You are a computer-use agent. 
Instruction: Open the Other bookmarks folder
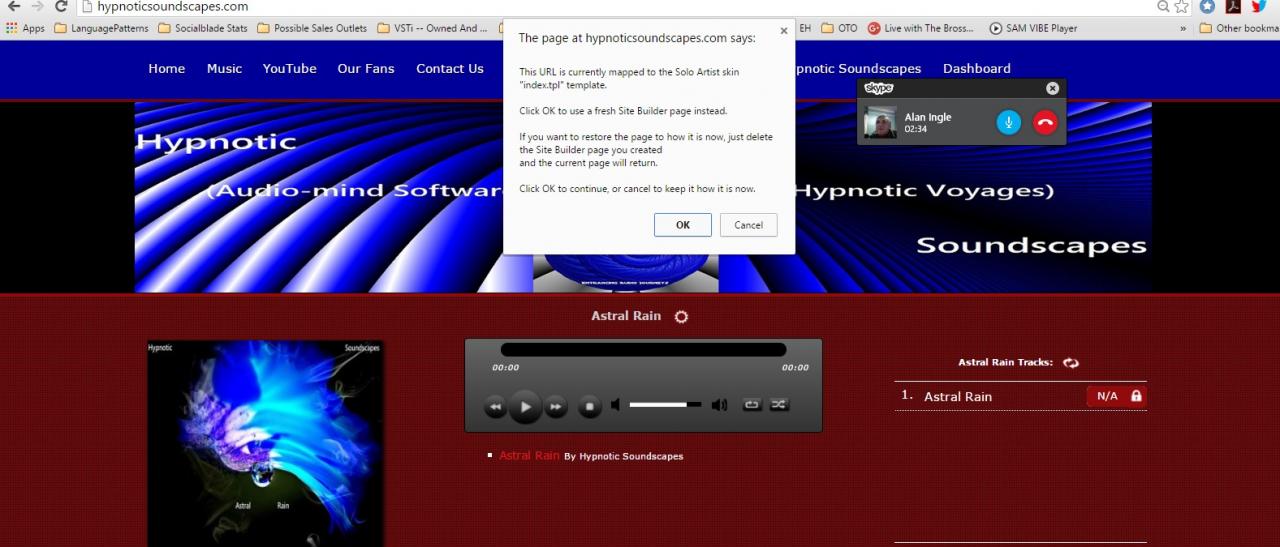coord(1239,28)
